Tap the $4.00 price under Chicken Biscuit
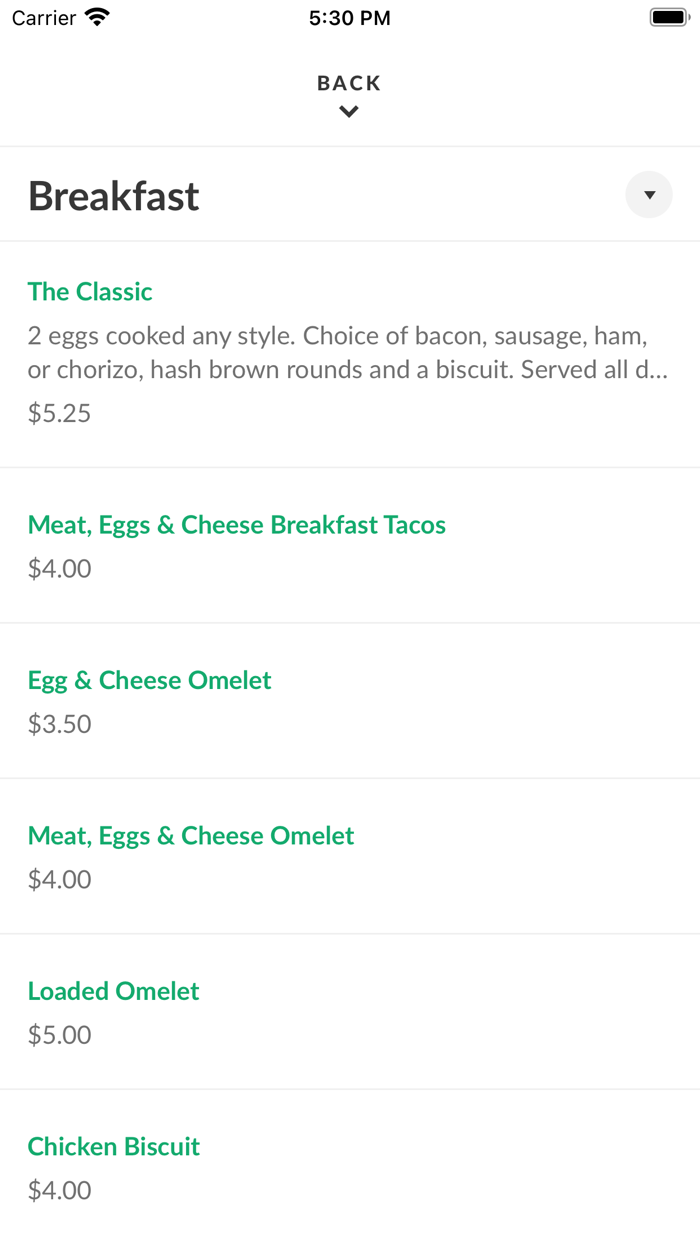Viewport: 700px width, 1244px height. pos(59,1190)
